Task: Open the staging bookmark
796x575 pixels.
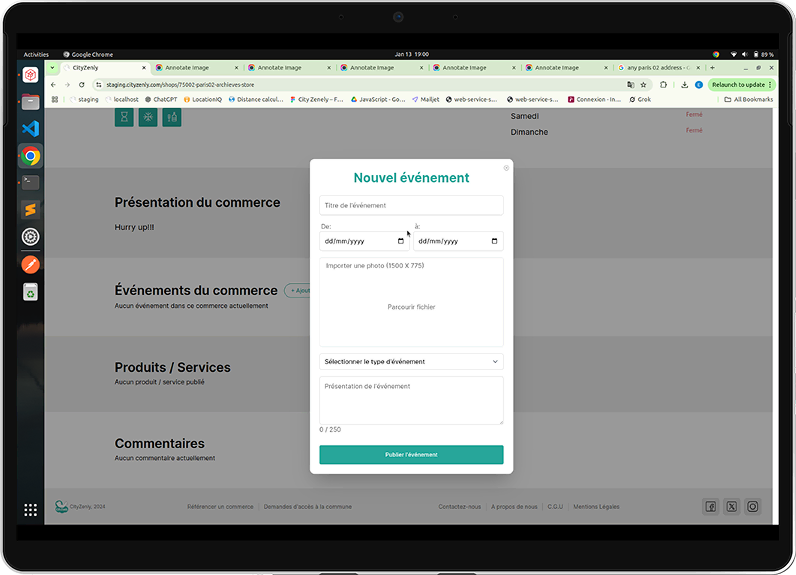Action: pos(84,99)
